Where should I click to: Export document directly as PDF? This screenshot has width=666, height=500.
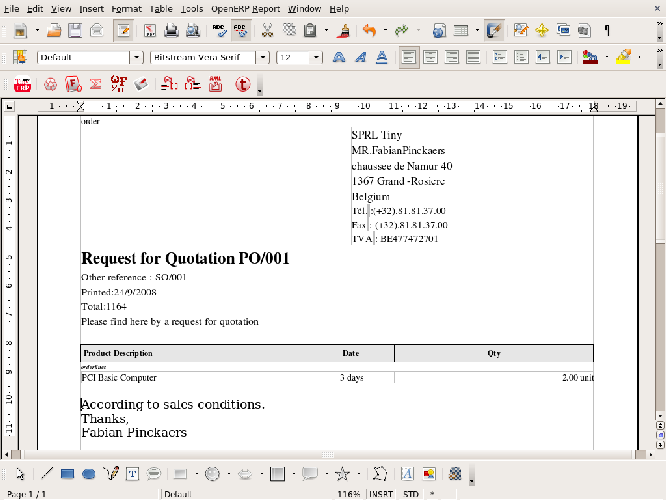coord(149,31)
